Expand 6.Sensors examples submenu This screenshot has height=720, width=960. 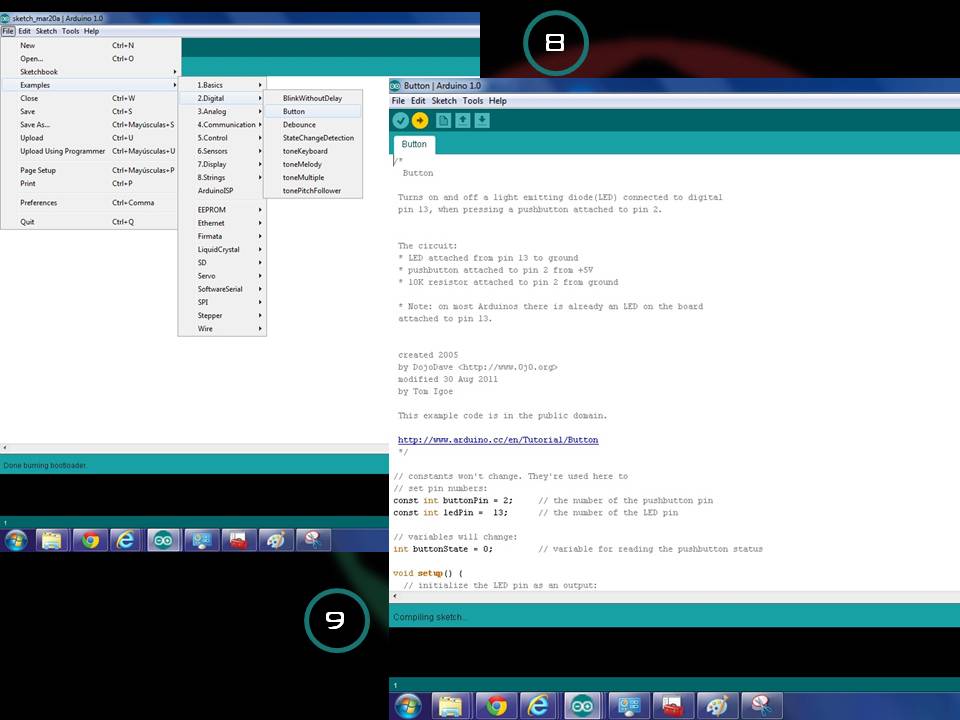click(x=222, y=151)
